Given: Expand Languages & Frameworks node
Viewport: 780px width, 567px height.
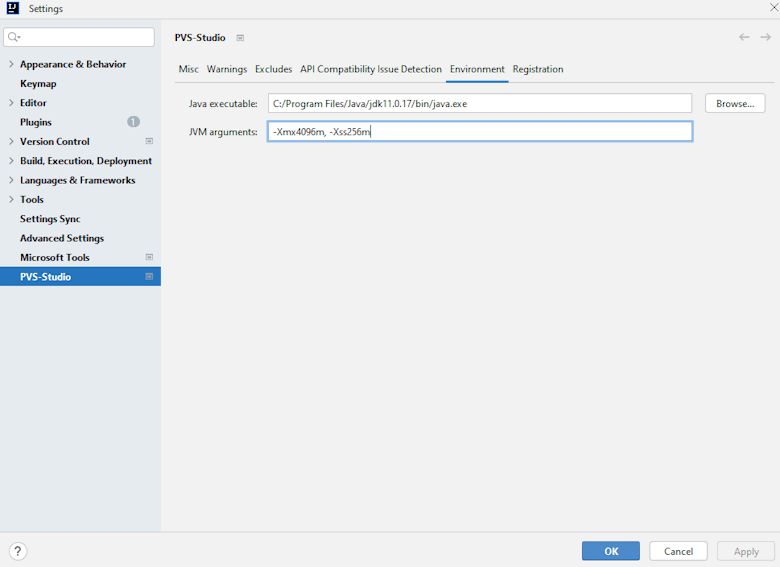Looking at the screenshot, I should (x=11, y=180).
